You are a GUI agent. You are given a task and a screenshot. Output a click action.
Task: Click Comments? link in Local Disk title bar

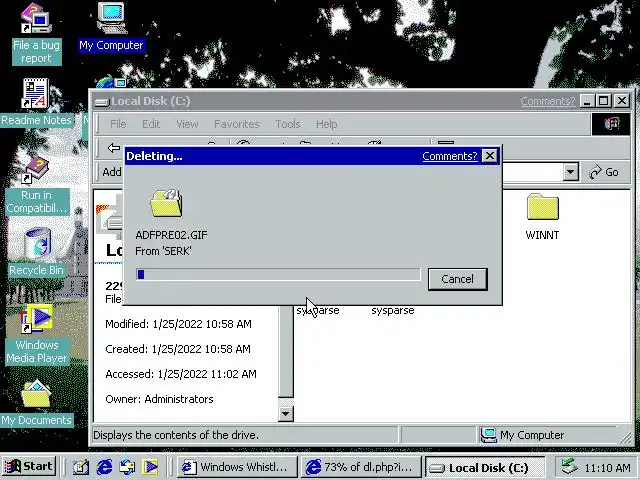coord(547,101)
